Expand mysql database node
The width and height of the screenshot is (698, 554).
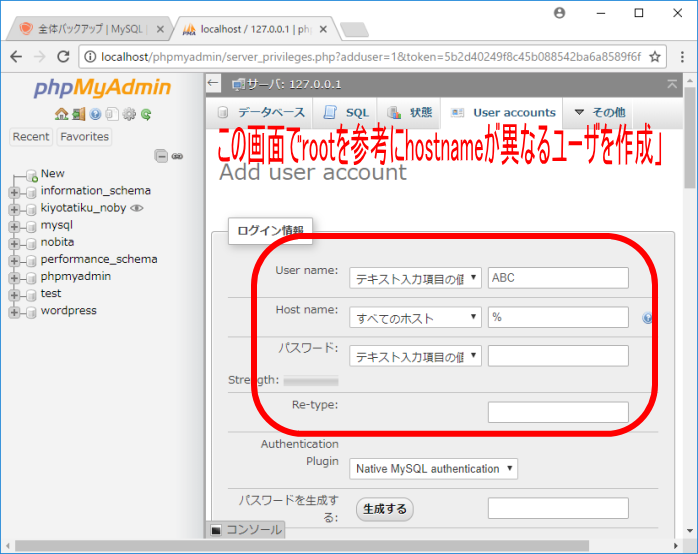[14, 226]
